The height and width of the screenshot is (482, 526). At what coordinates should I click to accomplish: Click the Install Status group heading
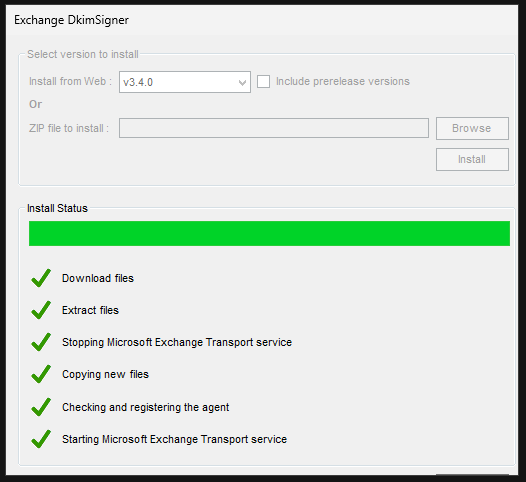click(x=57, y=208)
